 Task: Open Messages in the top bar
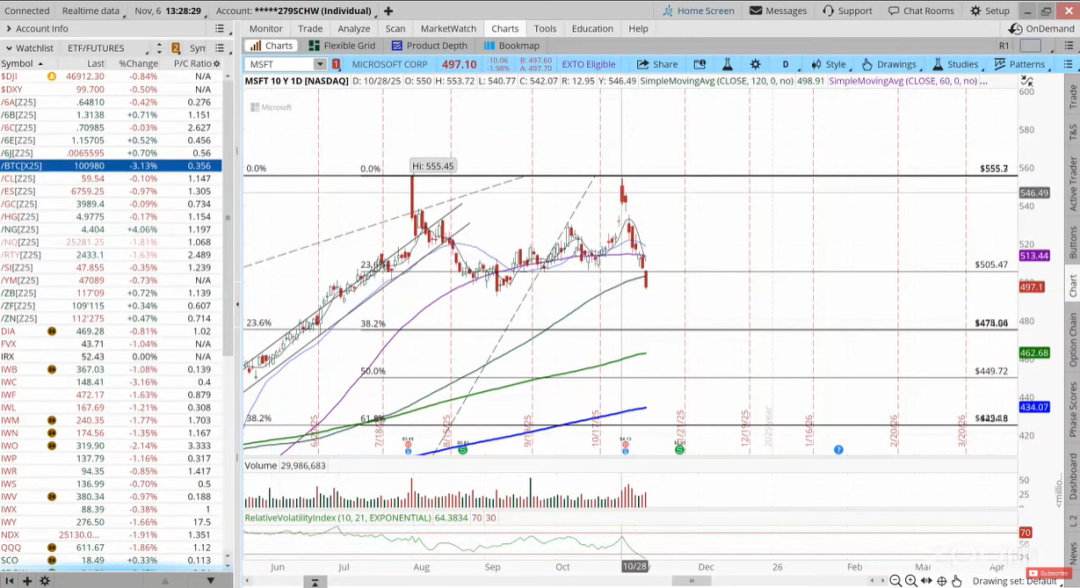(778, 10)
